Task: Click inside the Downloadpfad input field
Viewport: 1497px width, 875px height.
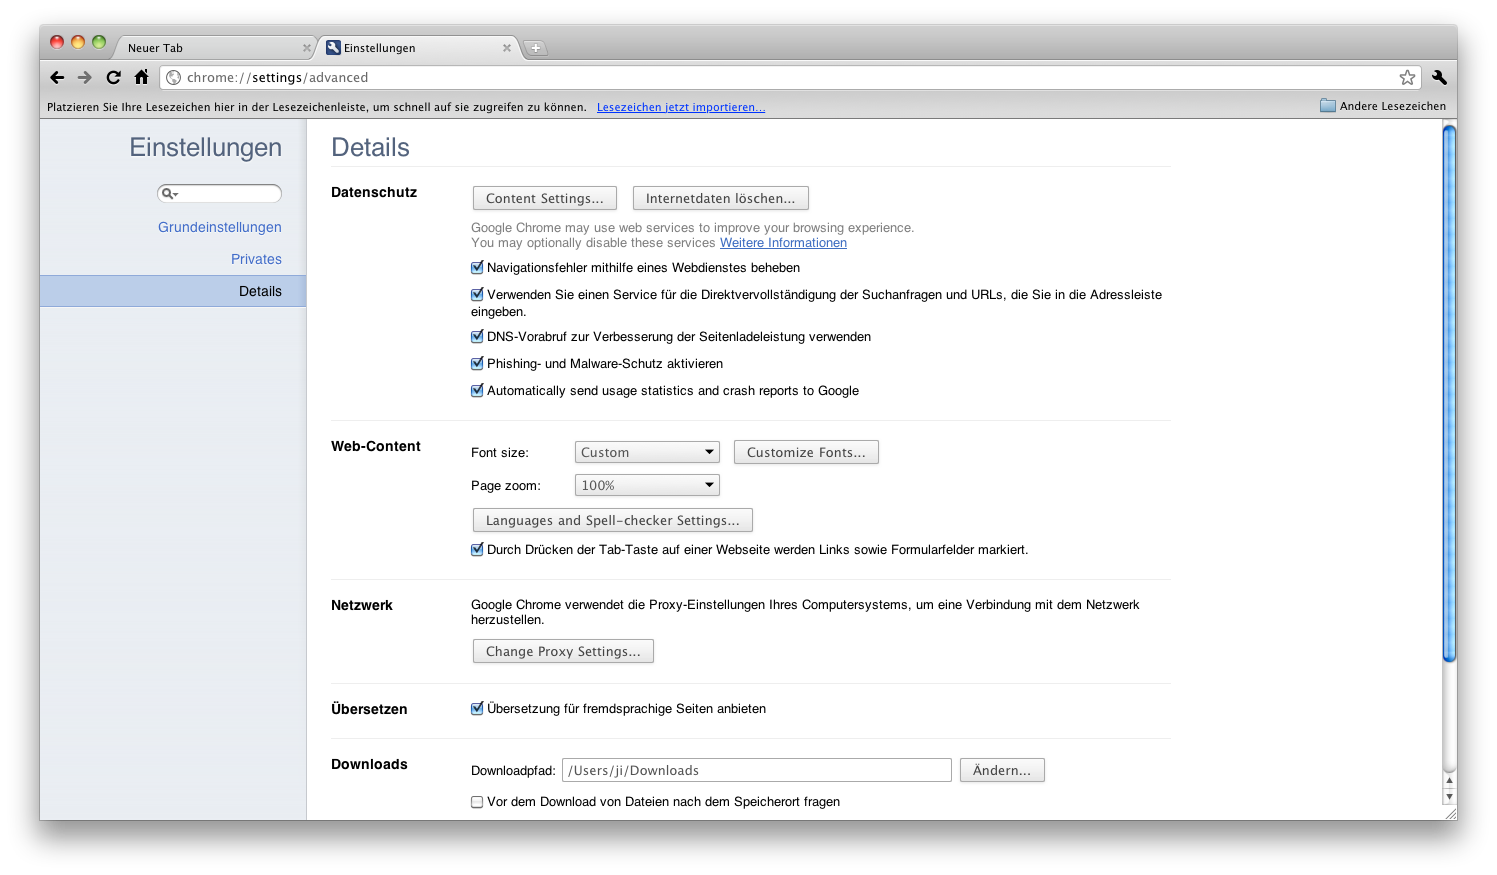Action: (756, 770)
